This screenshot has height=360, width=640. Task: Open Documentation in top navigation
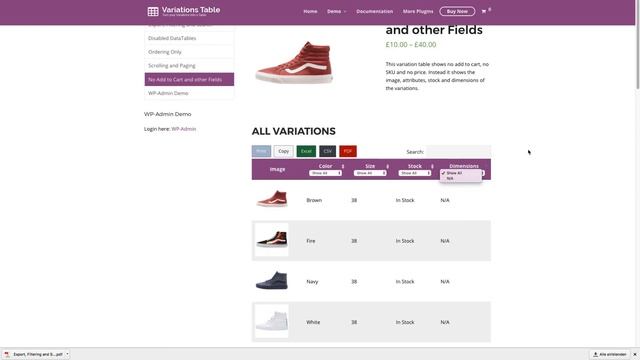[374, 11]
